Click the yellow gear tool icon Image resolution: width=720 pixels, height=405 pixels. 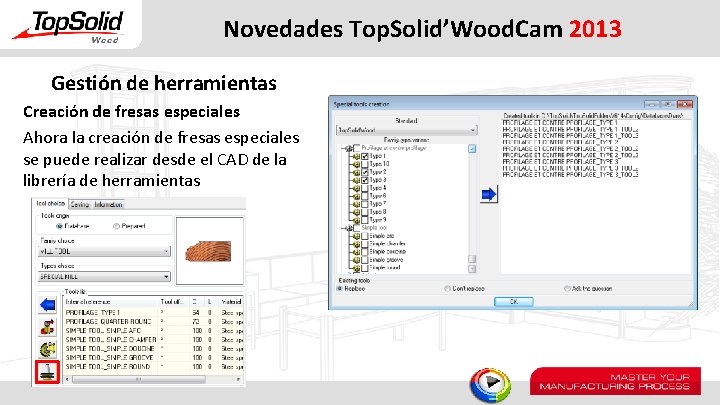(47, 349)
